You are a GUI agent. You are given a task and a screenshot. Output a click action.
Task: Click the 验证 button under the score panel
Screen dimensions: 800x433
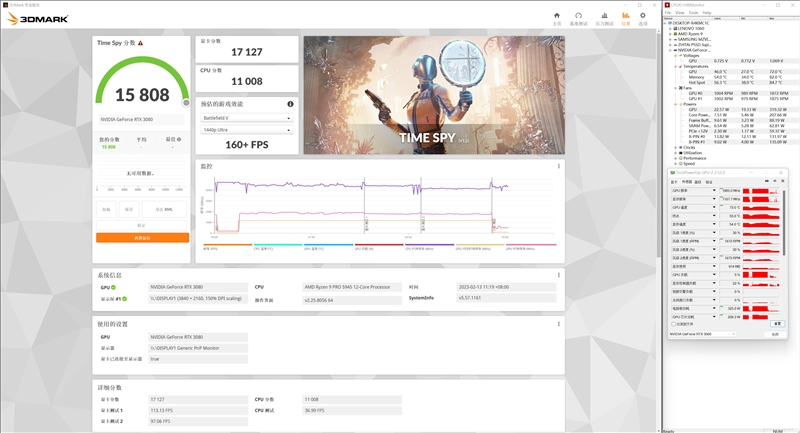pyautogui.click(x=141, y=225)
